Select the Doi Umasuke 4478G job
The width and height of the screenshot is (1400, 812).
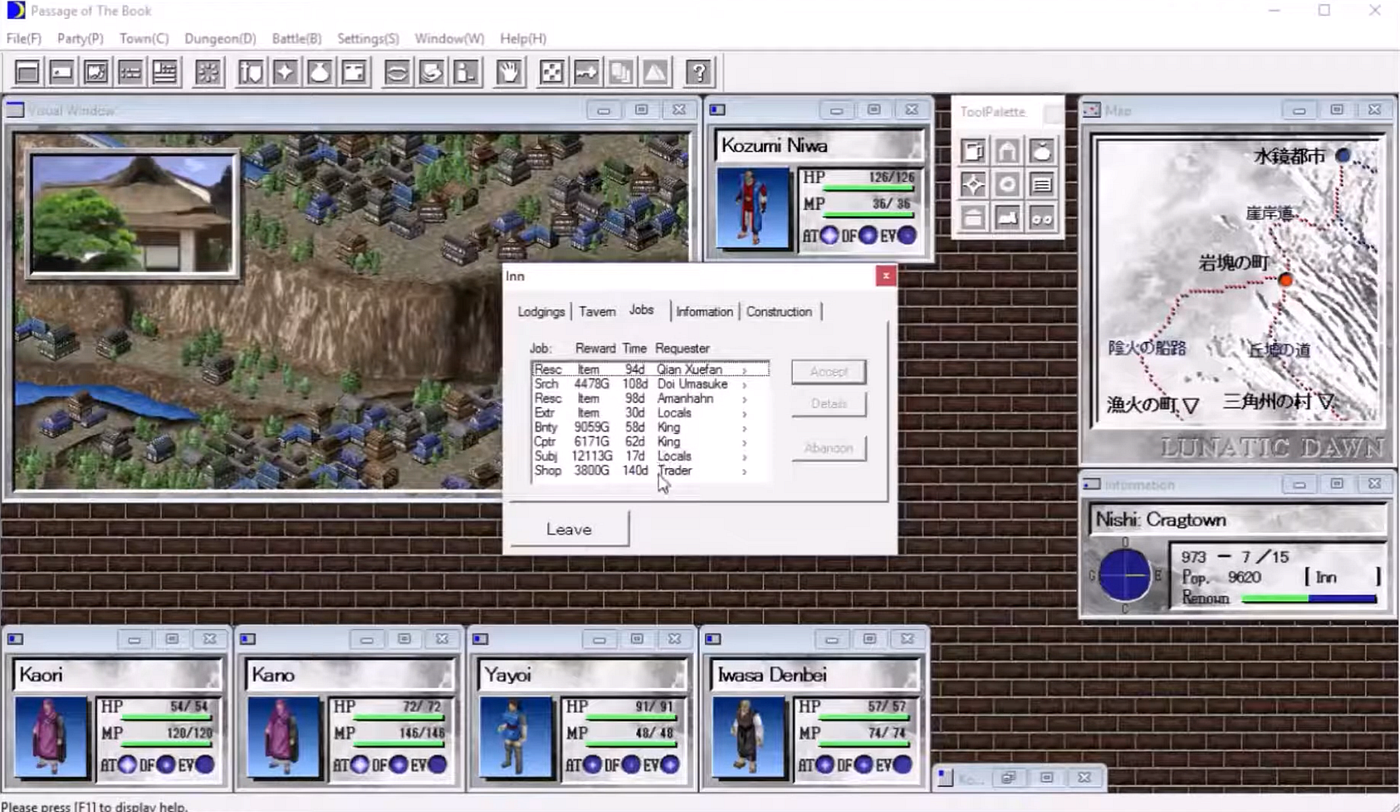pyautogui.click(x=650, y=384)
